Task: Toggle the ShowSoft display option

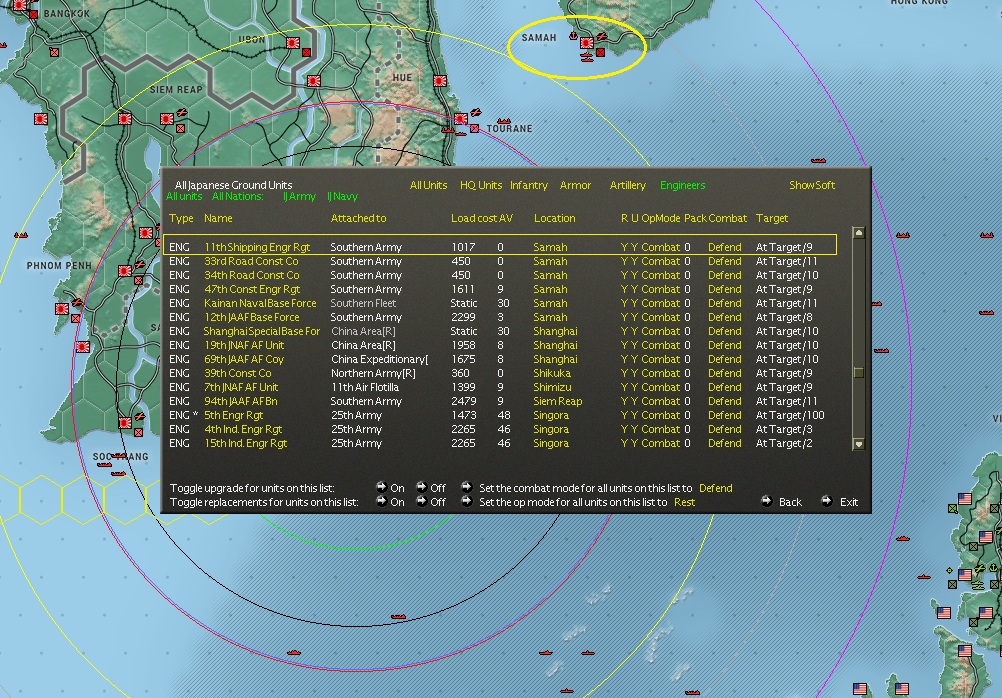Action: pyautogui.click(x=812, y=185)
